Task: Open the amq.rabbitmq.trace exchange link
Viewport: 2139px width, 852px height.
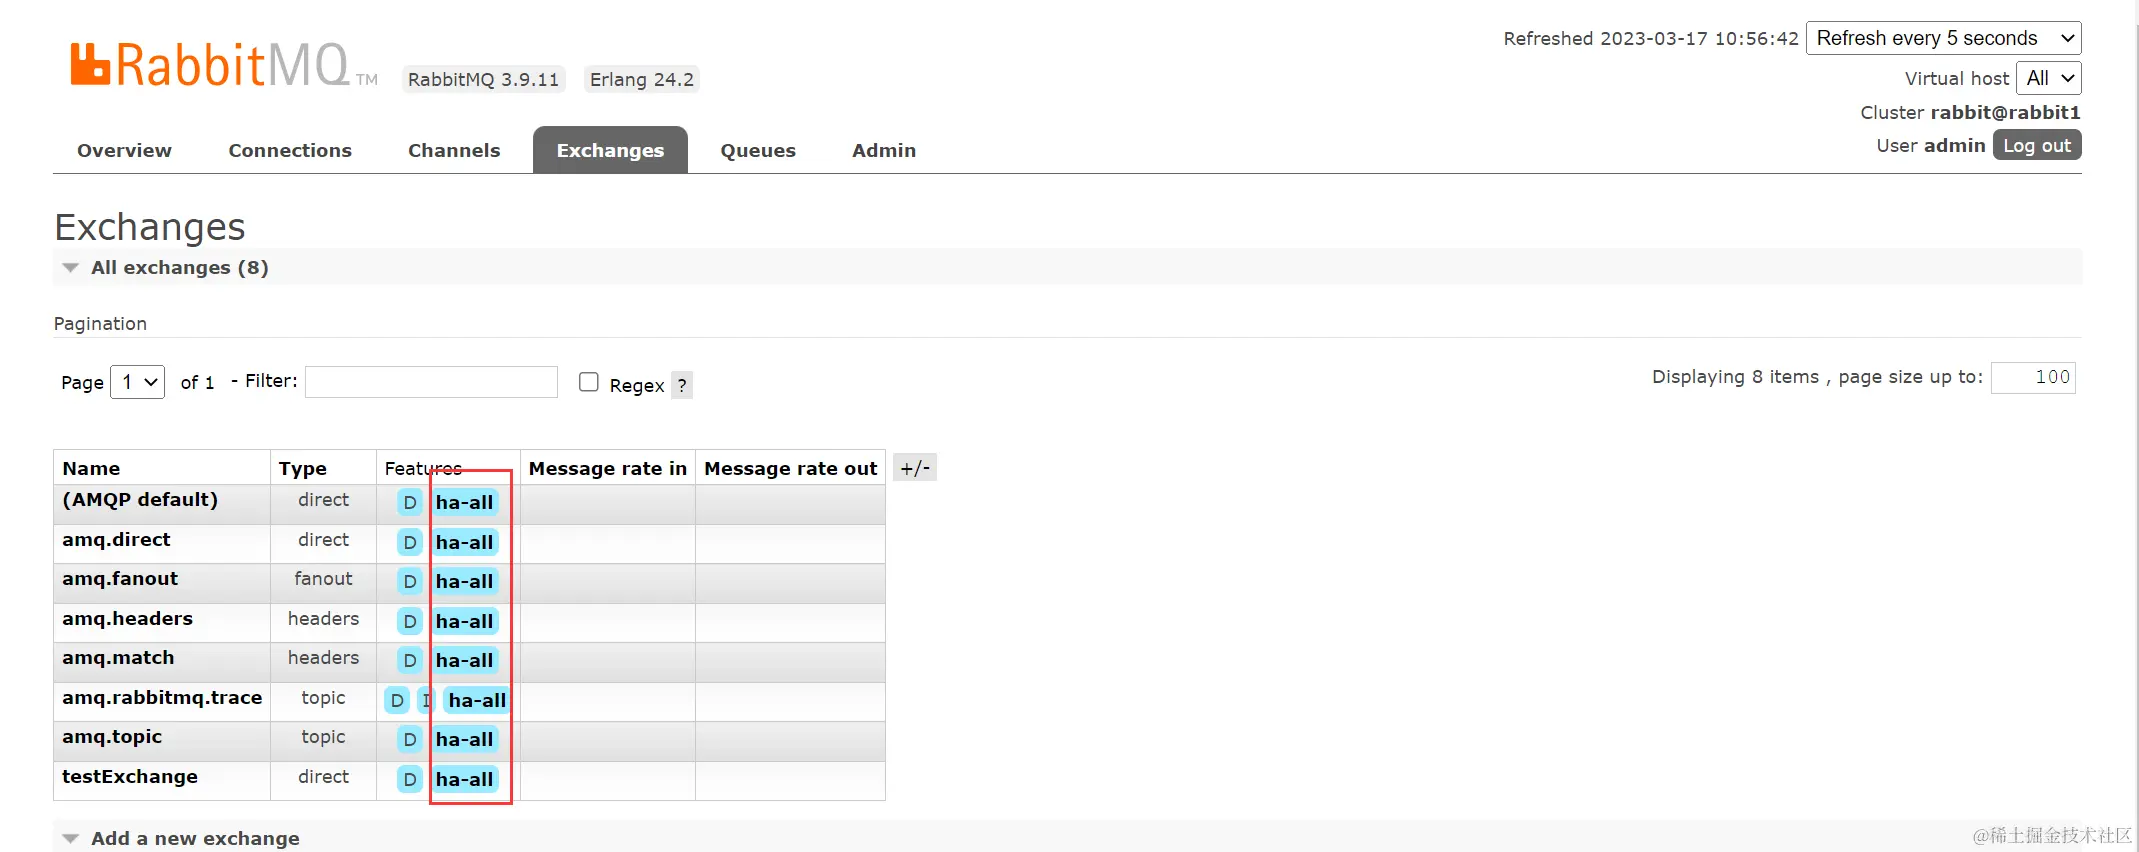Action: coord(162,697)
